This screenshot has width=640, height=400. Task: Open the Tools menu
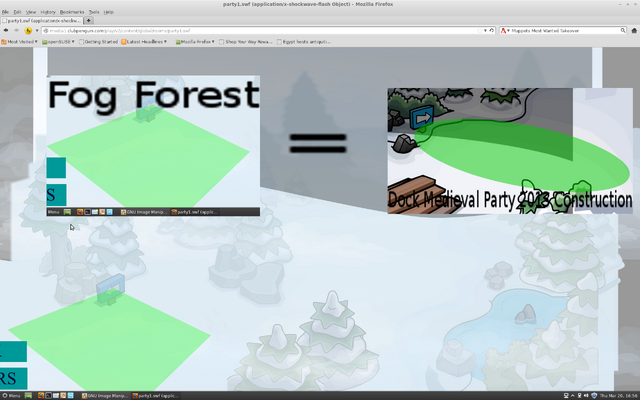point(94,12)
